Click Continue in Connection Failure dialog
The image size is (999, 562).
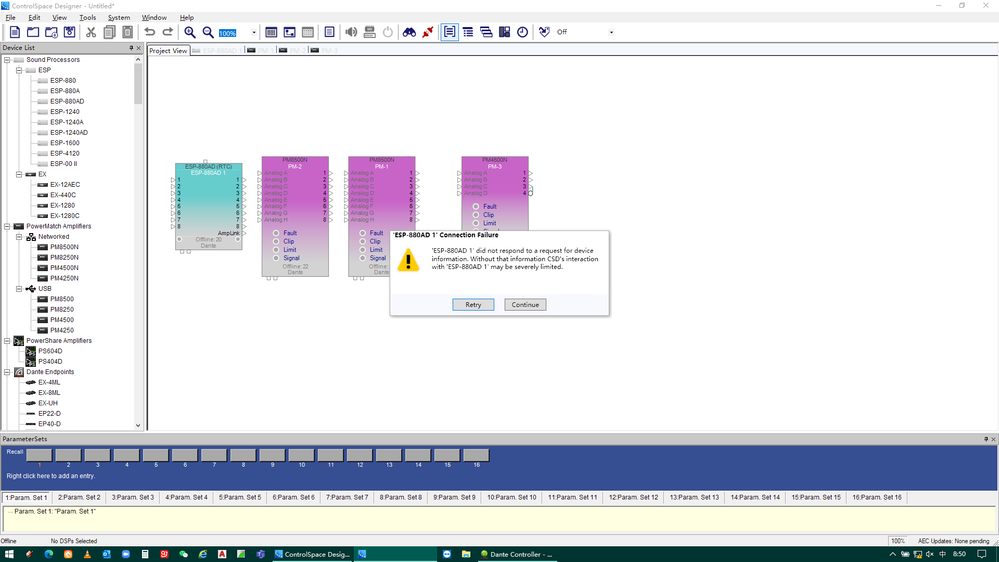[x=525, y=305]
